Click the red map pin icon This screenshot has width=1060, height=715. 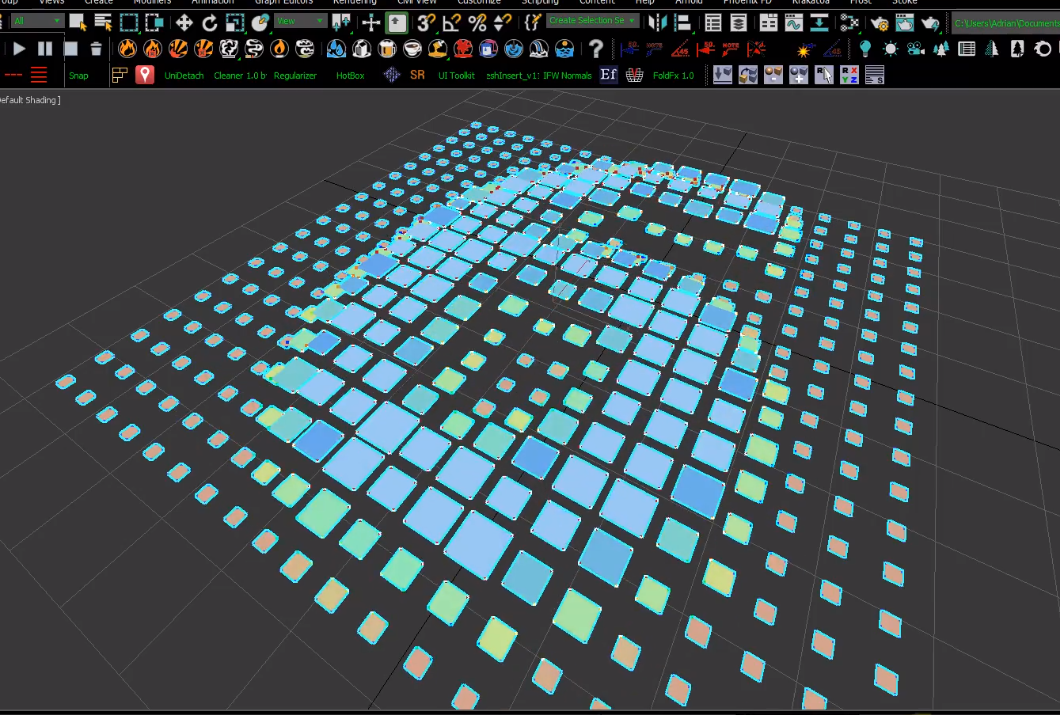145,74
